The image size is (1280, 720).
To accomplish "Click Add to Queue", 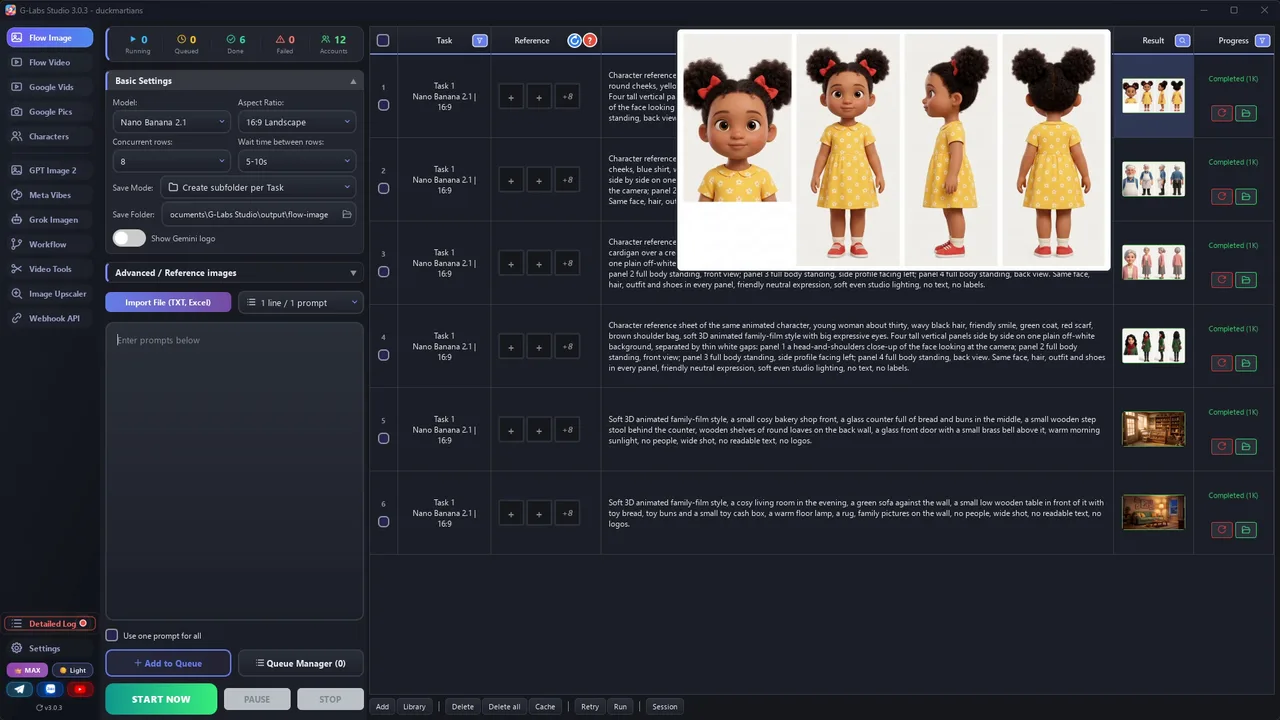I will coord(168,663).
